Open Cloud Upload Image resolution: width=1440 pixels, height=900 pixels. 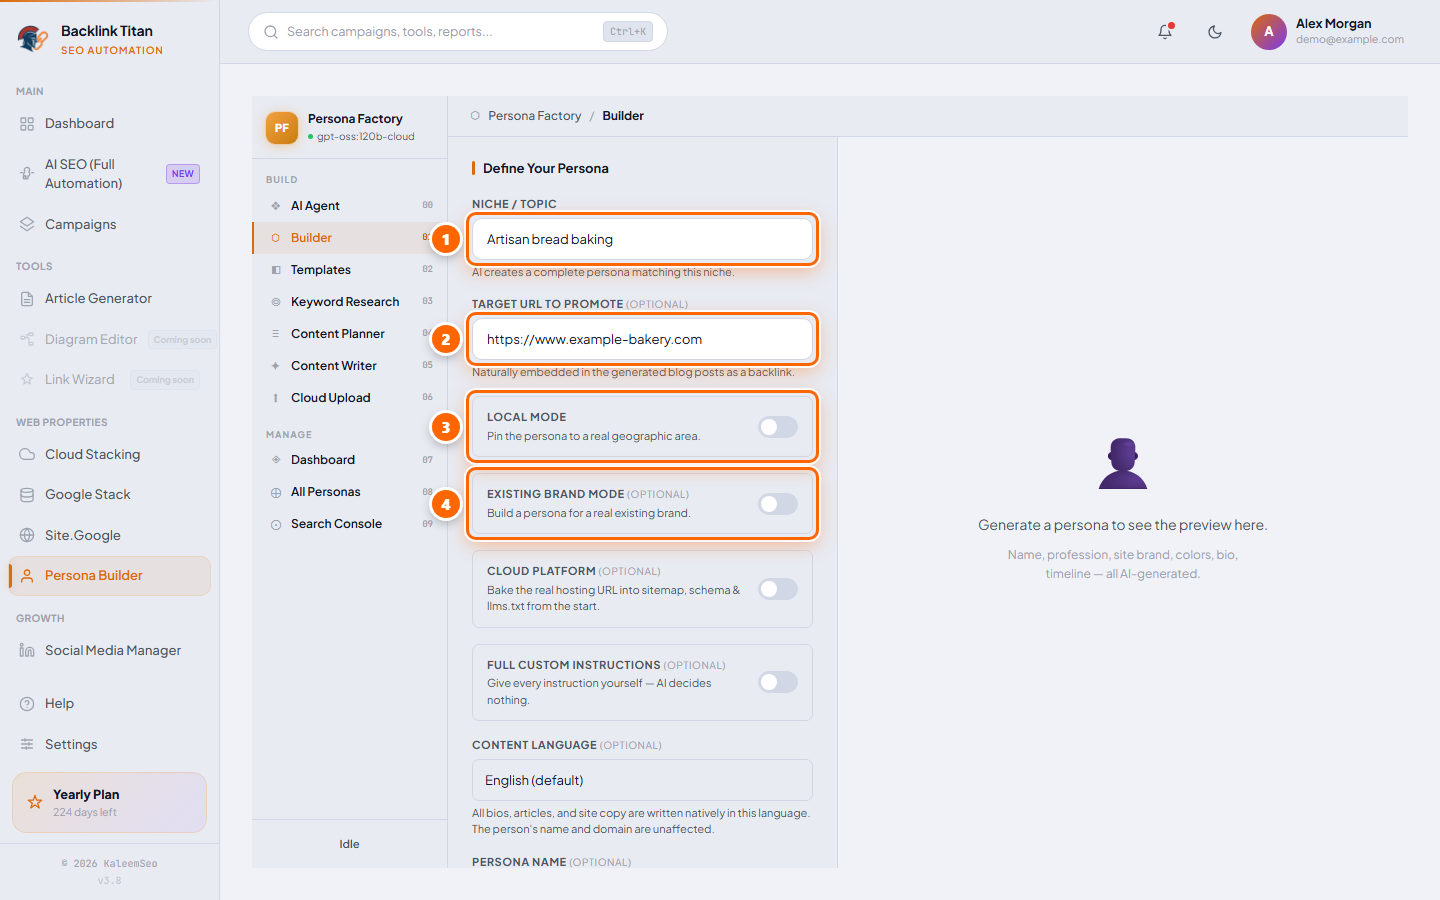[x=350, y=398]
